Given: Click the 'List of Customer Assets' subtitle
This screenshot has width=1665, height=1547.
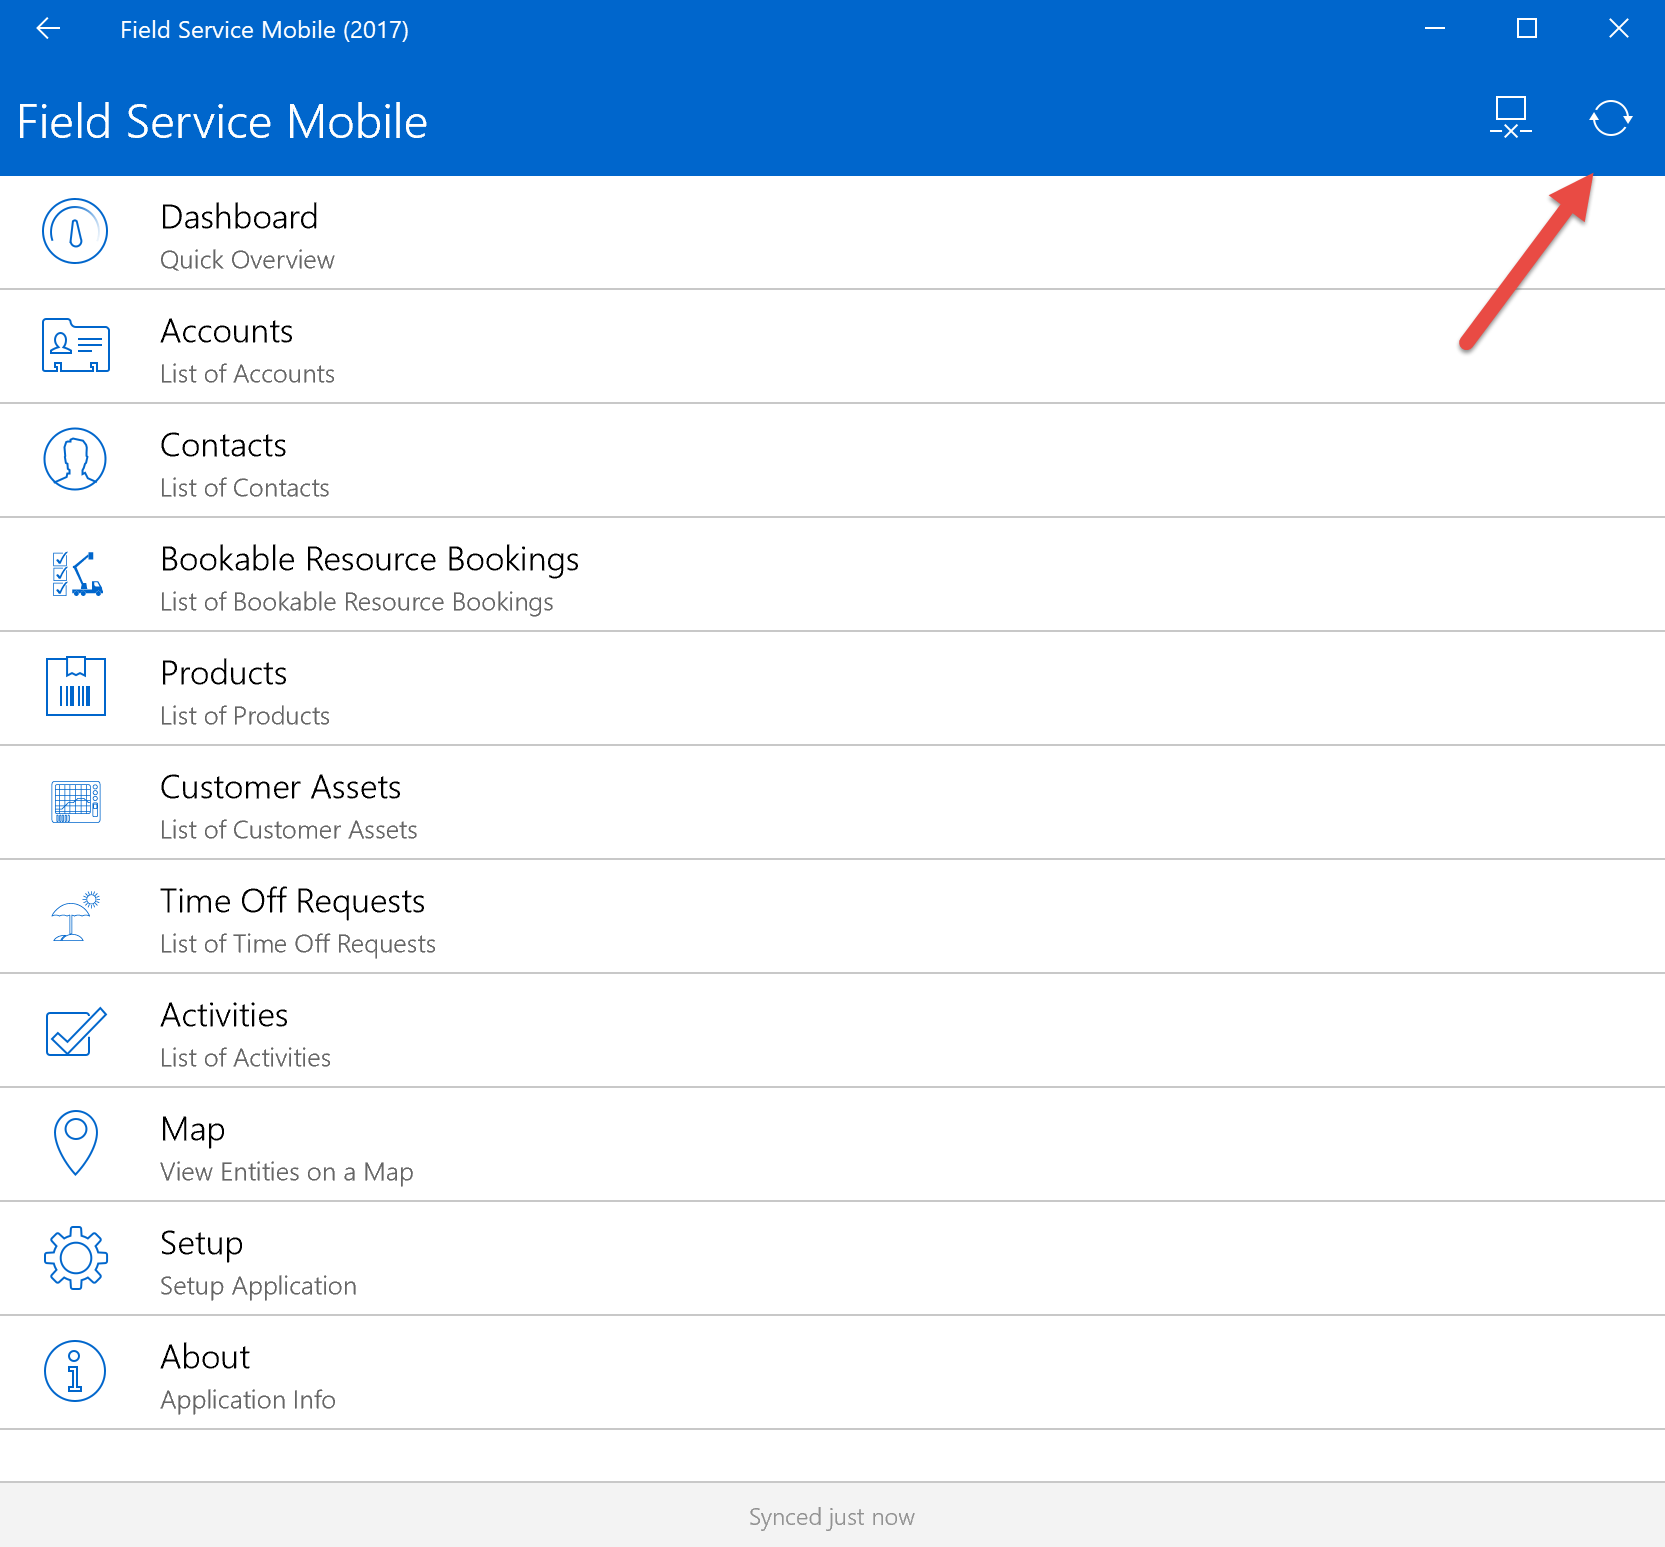Looking at the screenshot, I should (x=288, y=830).
